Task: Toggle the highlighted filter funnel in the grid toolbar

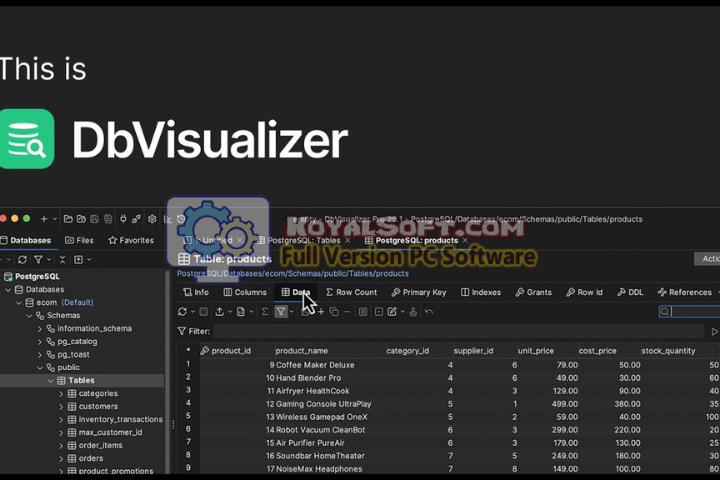Action: point(281,312)
